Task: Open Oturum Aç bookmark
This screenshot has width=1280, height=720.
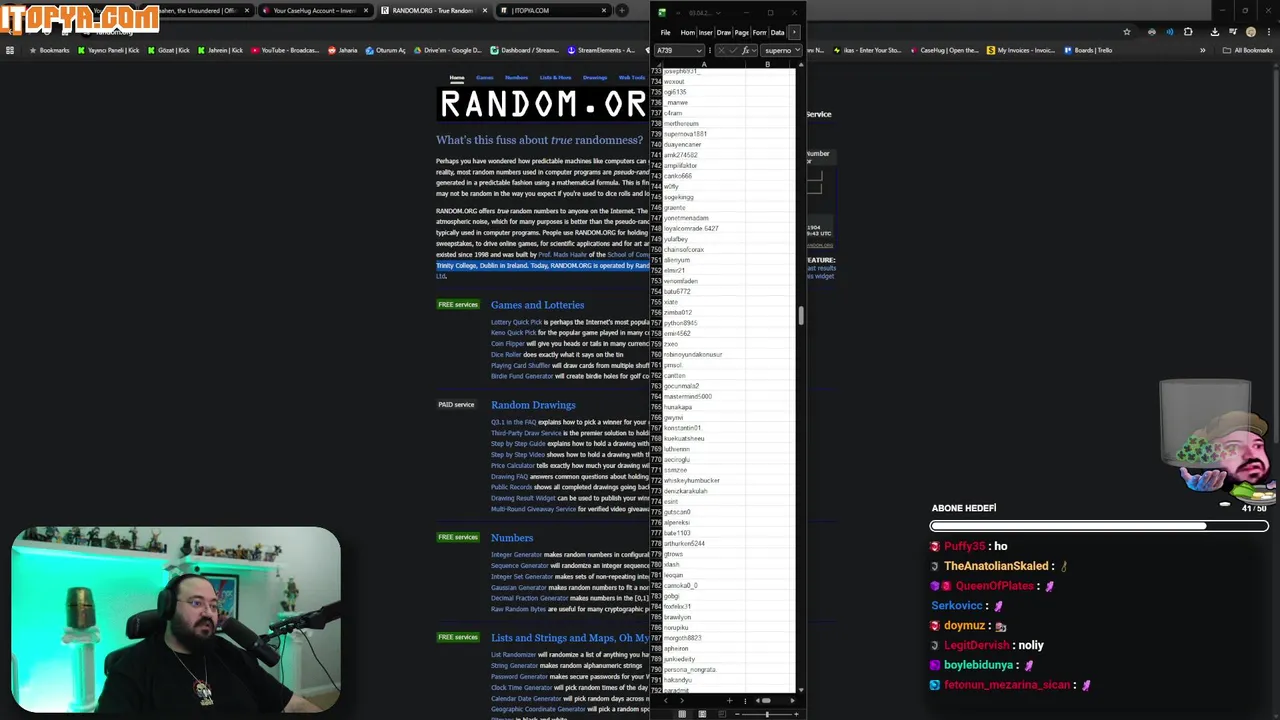Action: click(385, 50)
